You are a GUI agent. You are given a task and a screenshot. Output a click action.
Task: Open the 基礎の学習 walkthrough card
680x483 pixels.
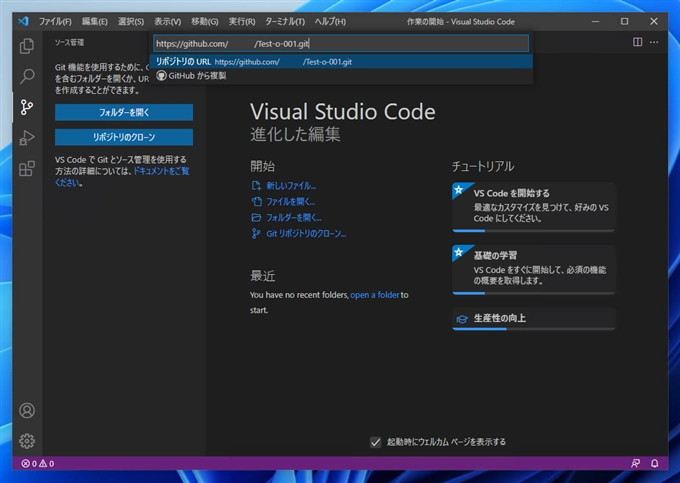coord(533,270)
